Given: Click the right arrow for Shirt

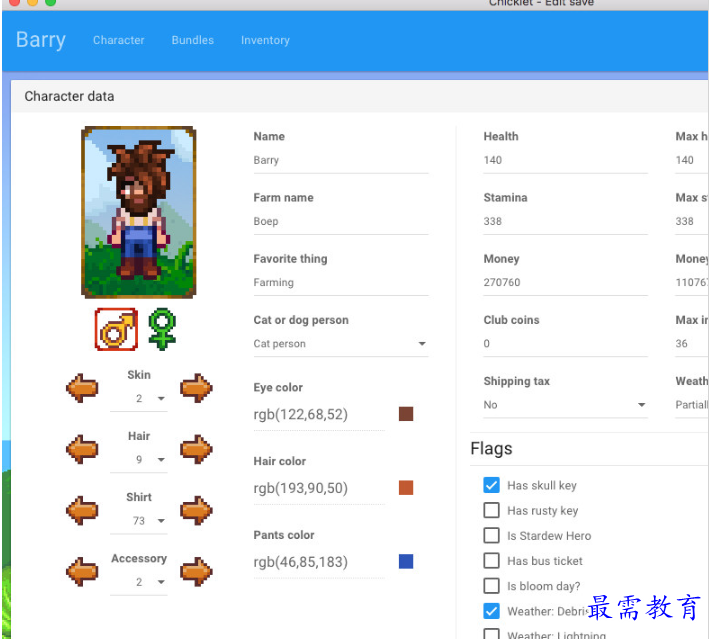Looking at the screenshot, I should pyautogui.click(x=196, y=510).
